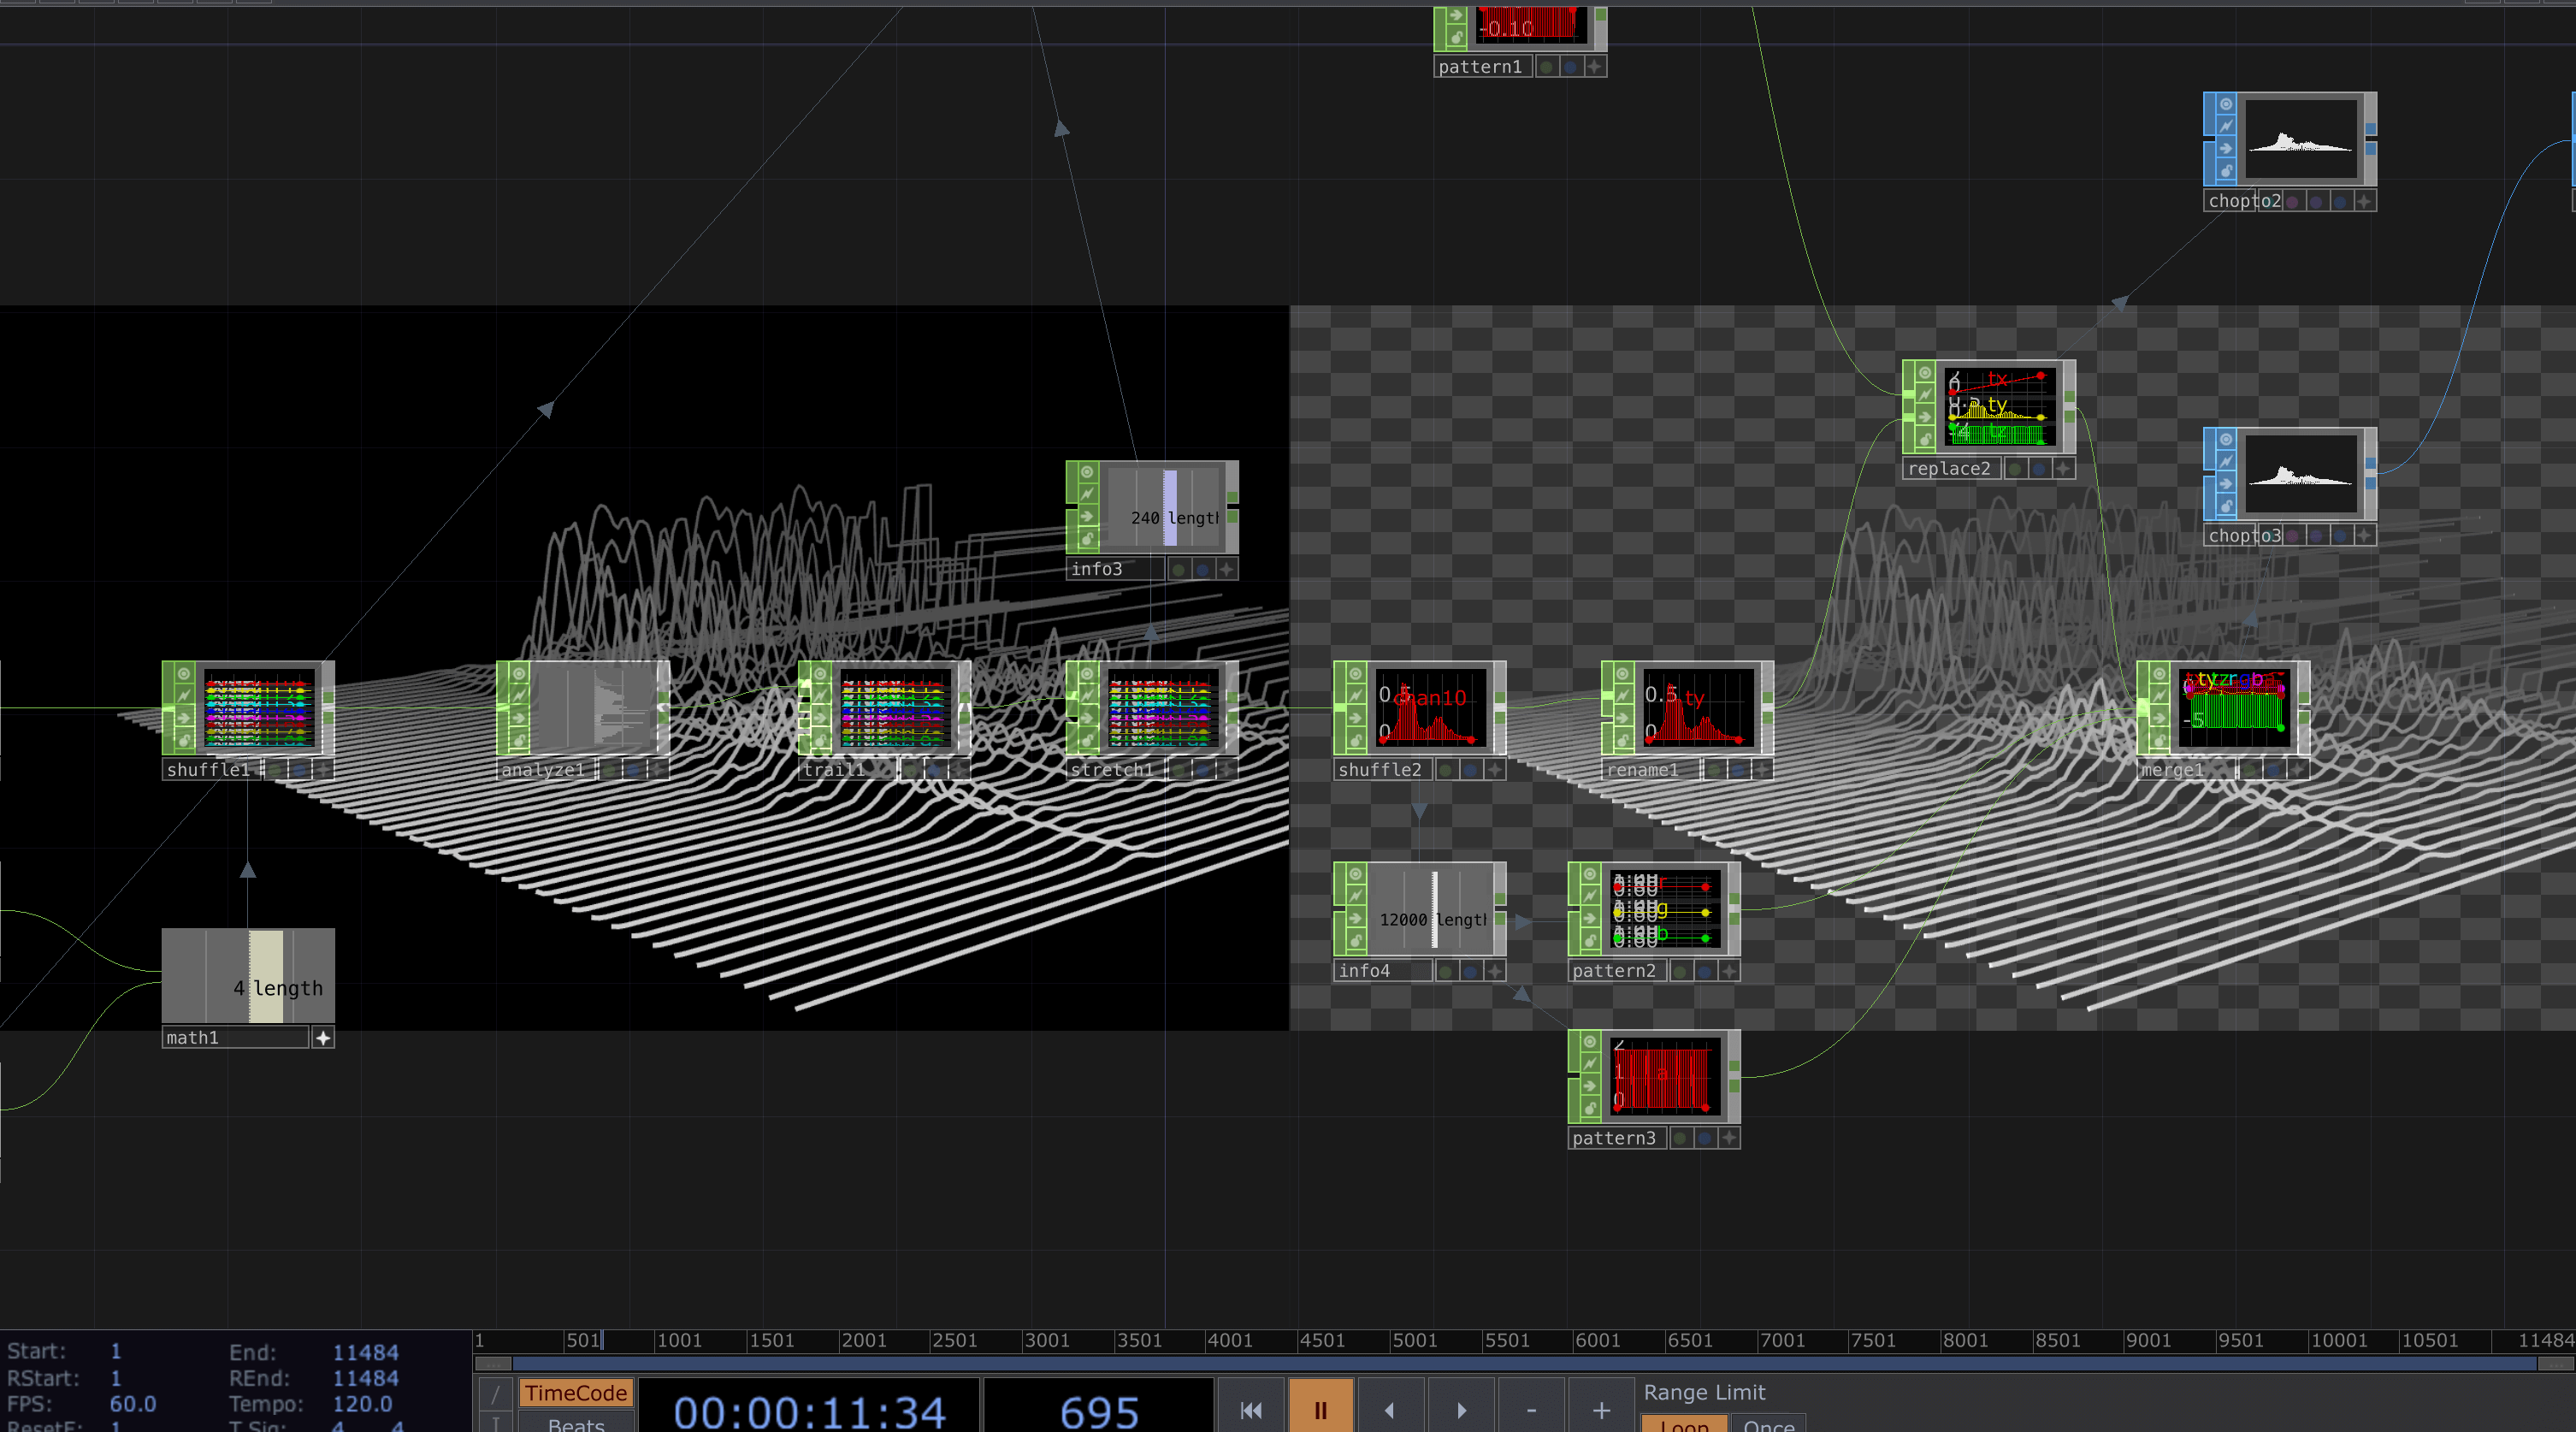Click the viewer circle flag on chopto2
Screen dimensions: 2576x1432
[2225, 104]
